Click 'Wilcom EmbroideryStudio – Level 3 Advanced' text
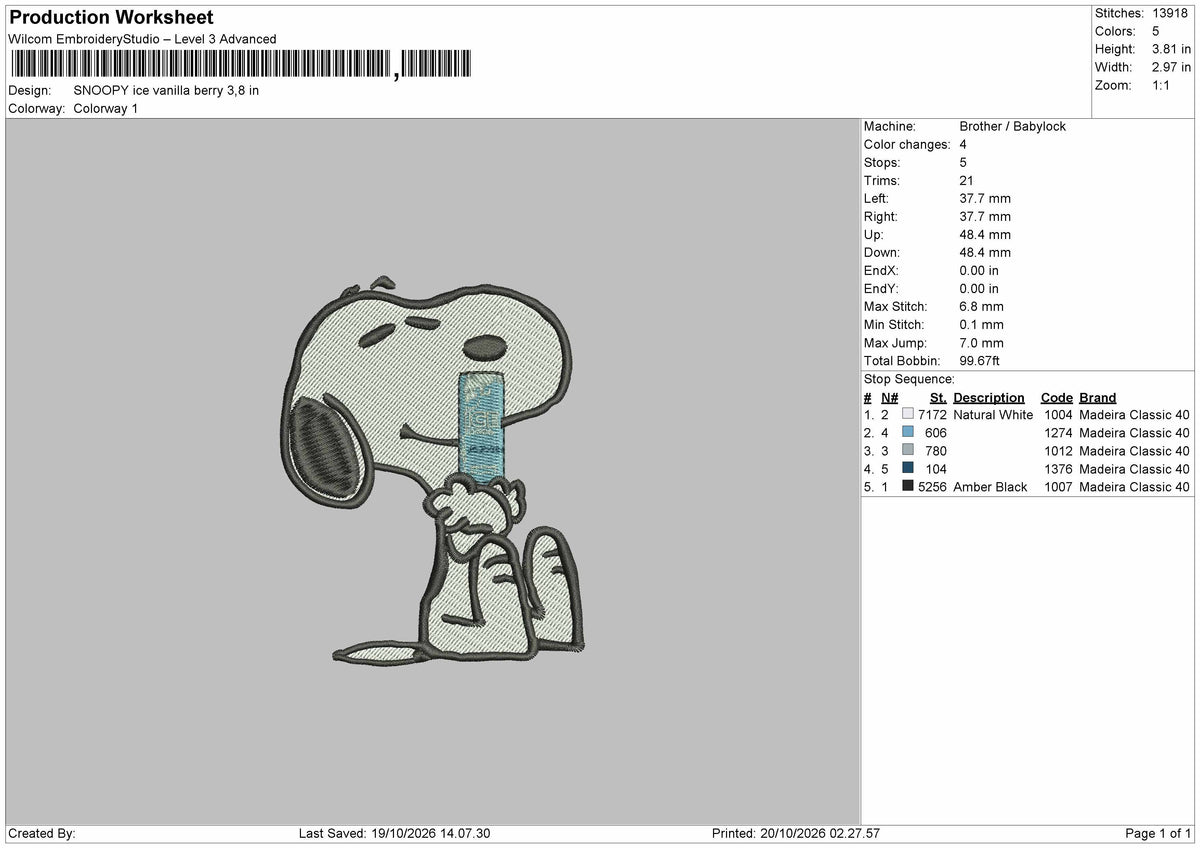The width and height of the screenshot is (1200, 848). click(x=142, y=39)
